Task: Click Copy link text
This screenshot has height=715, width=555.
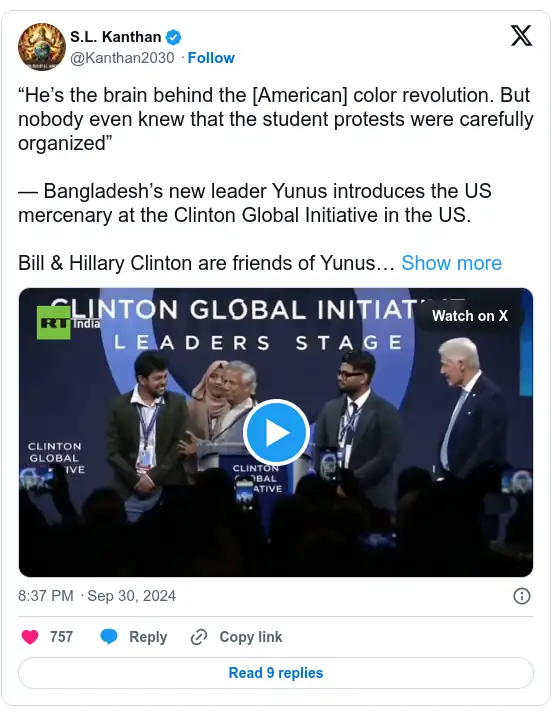Action: [251, 637]
